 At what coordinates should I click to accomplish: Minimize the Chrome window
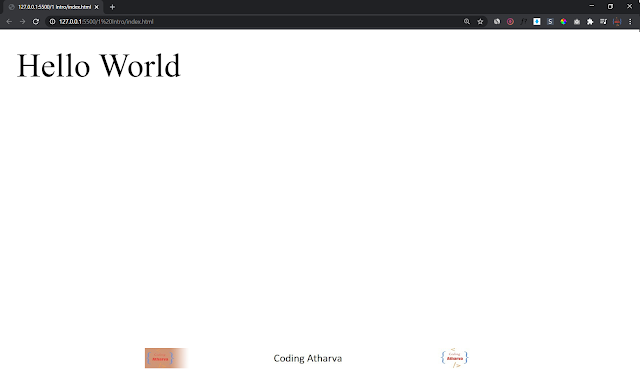(592, 6)
